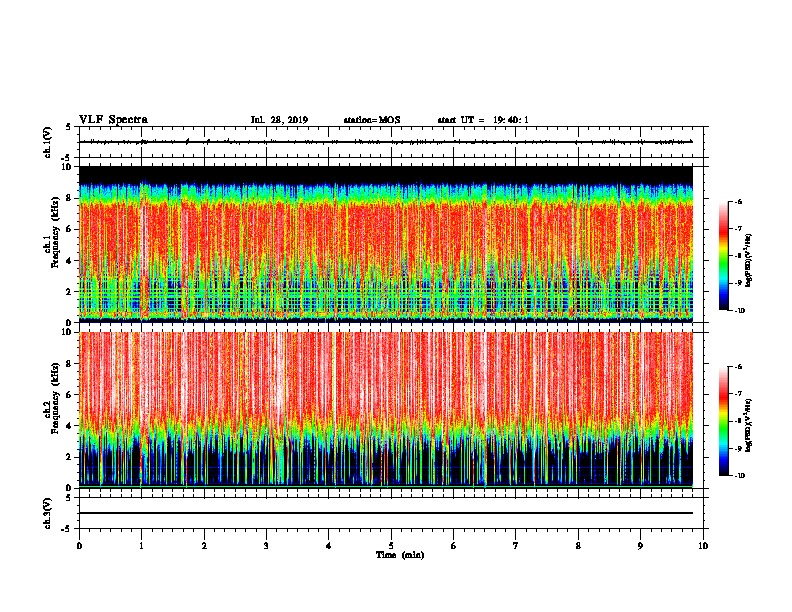This screenshot has height=612, width=792.
Task: Click the "ch.1(V)" waveform axis label
Action: click(47, 142)
